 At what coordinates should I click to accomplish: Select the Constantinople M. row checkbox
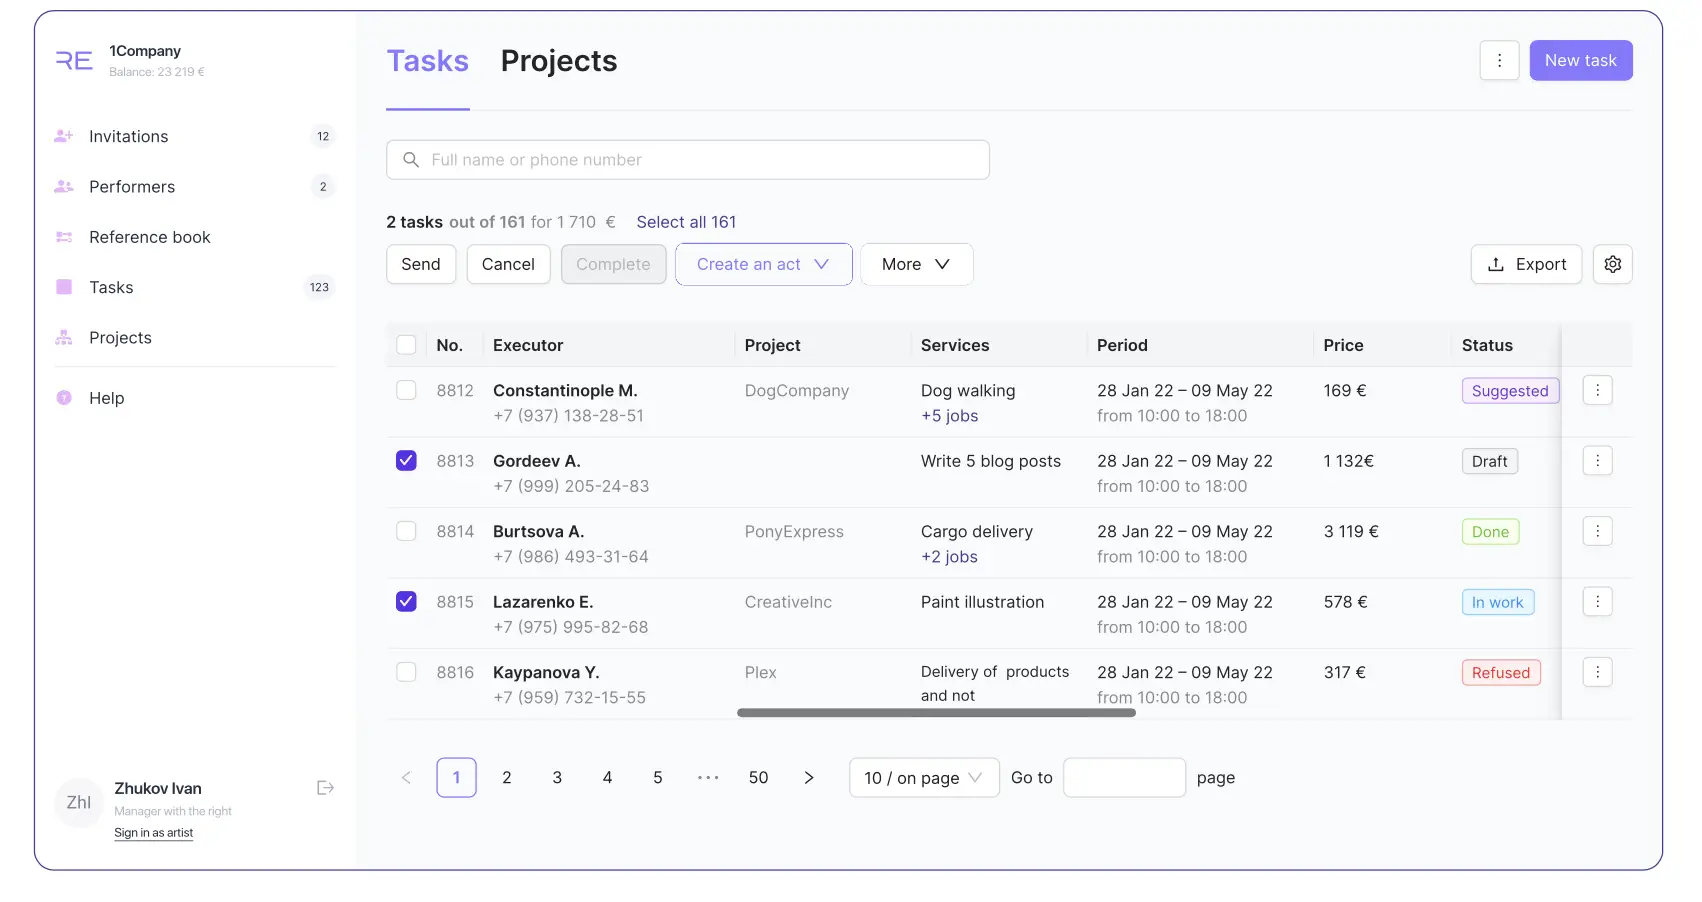click(406, 390)
